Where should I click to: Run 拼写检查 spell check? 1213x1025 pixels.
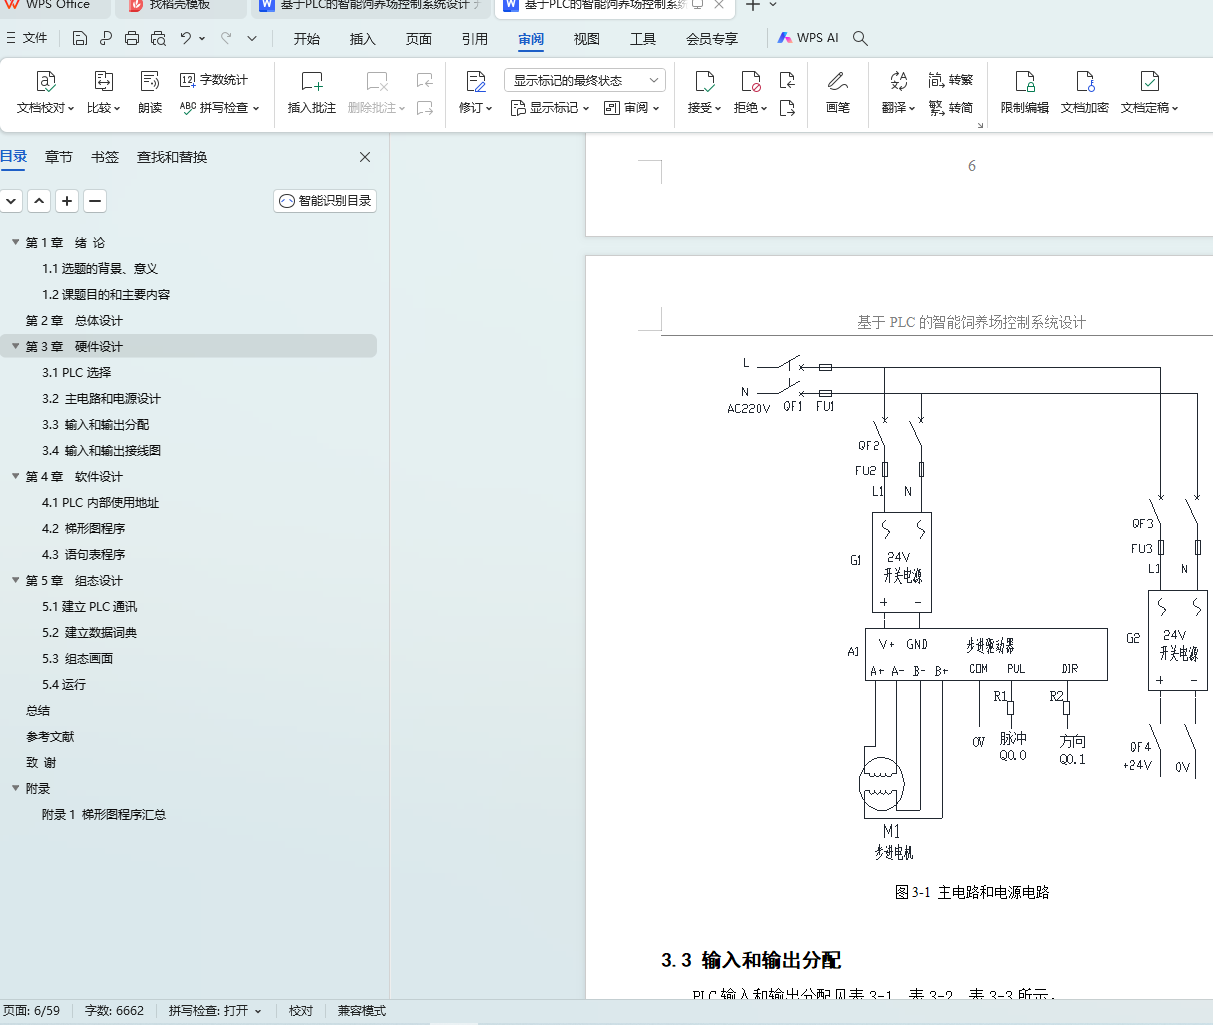(219, 107)
